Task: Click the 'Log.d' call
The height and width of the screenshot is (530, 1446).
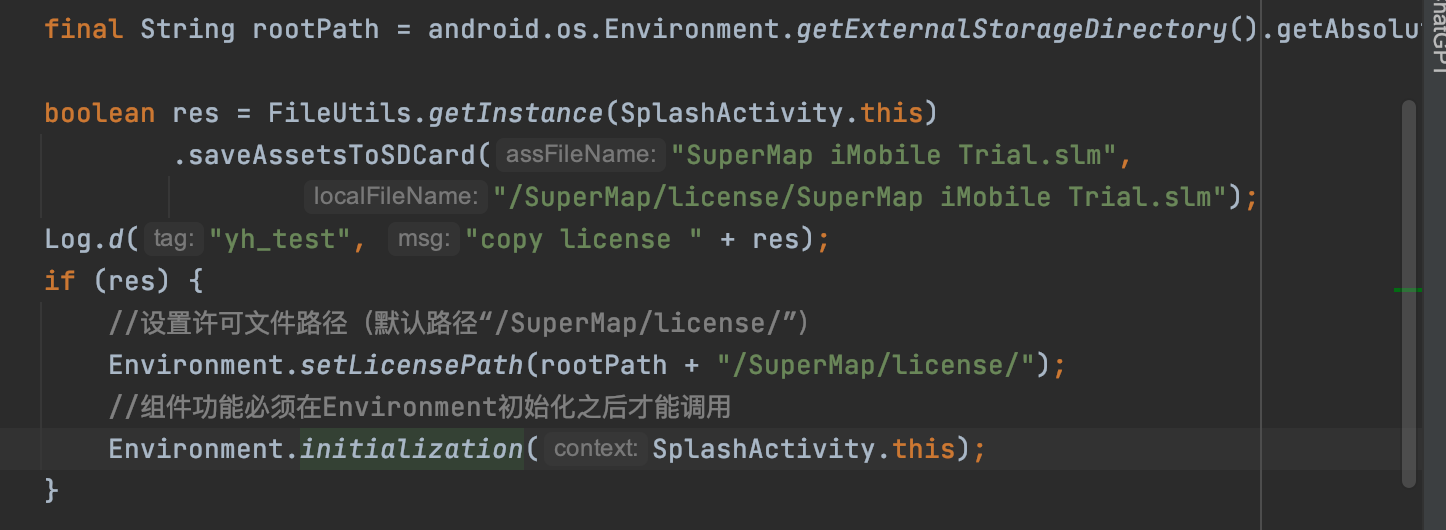Action: tap(84, 239)
